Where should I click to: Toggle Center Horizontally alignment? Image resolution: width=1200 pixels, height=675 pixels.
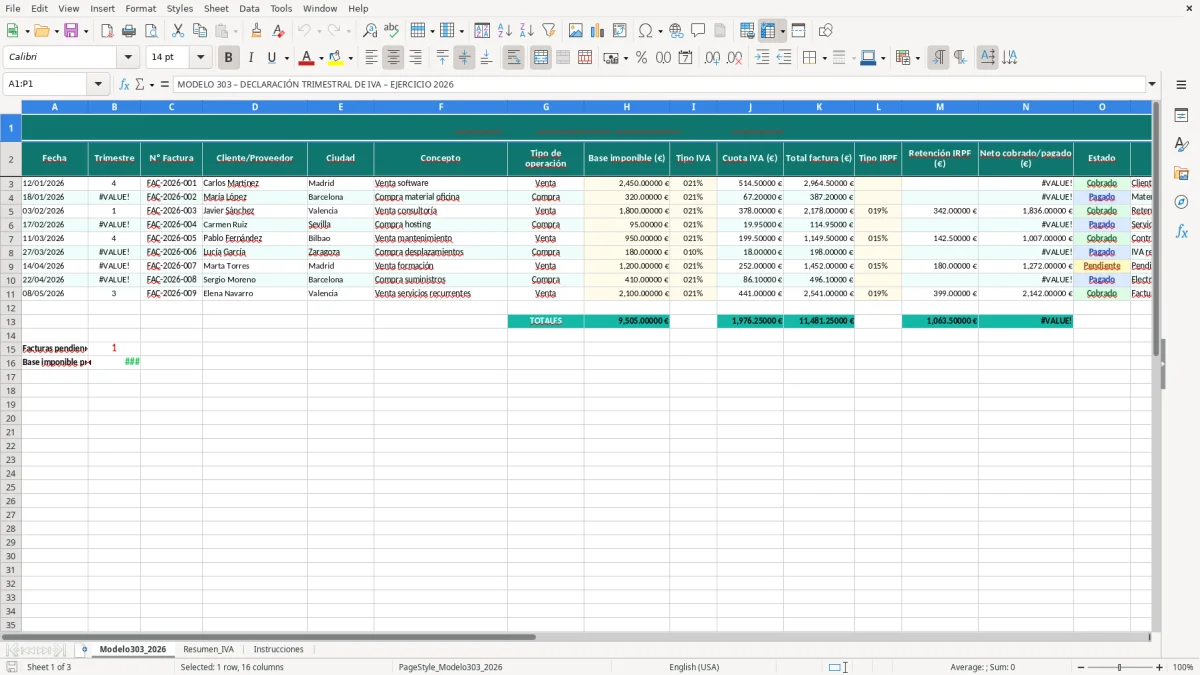point(393,58)
